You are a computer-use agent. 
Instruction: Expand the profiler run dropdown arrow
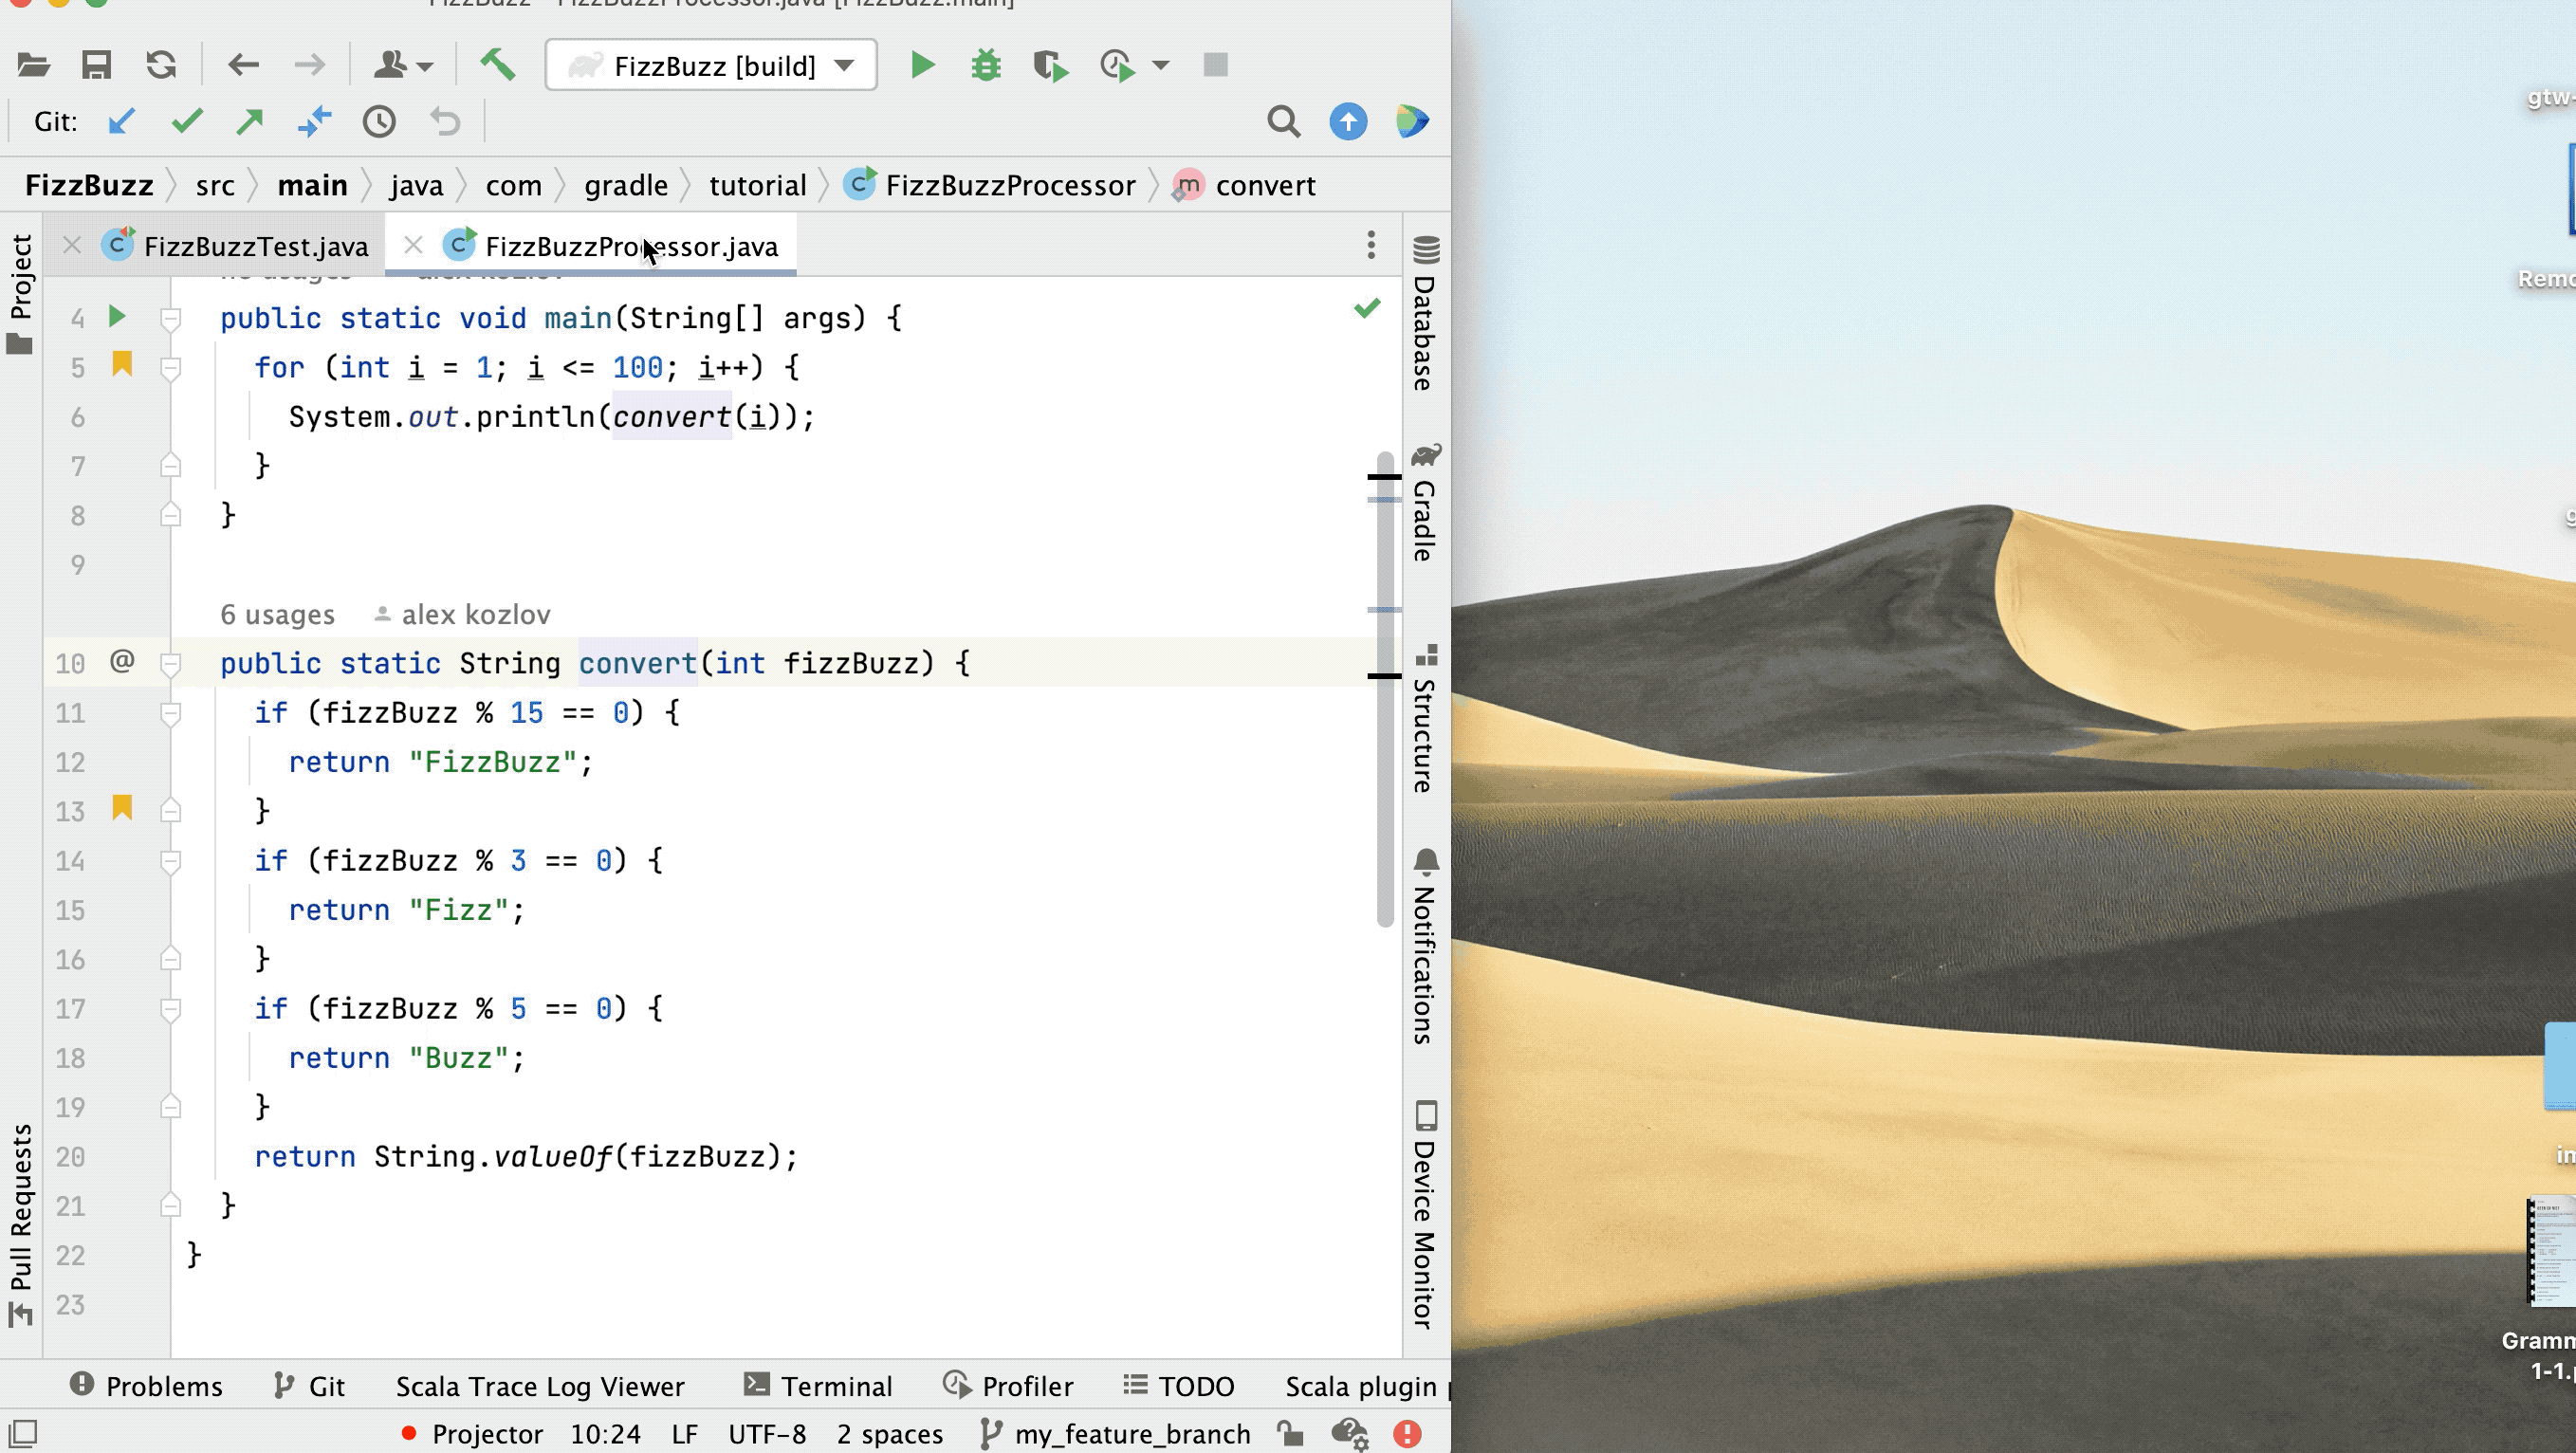[x=1160, y=67]
